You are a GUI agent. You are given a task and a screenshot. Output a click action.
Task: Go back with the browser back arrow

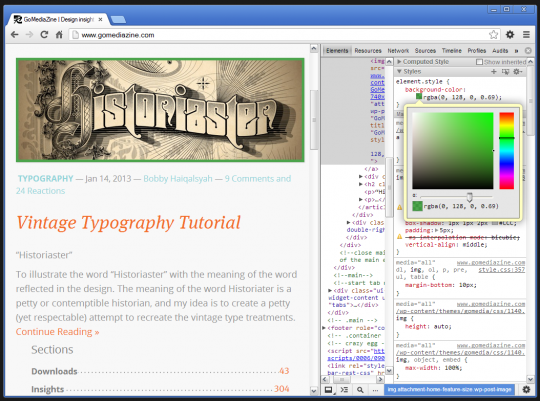click(14, 35)
